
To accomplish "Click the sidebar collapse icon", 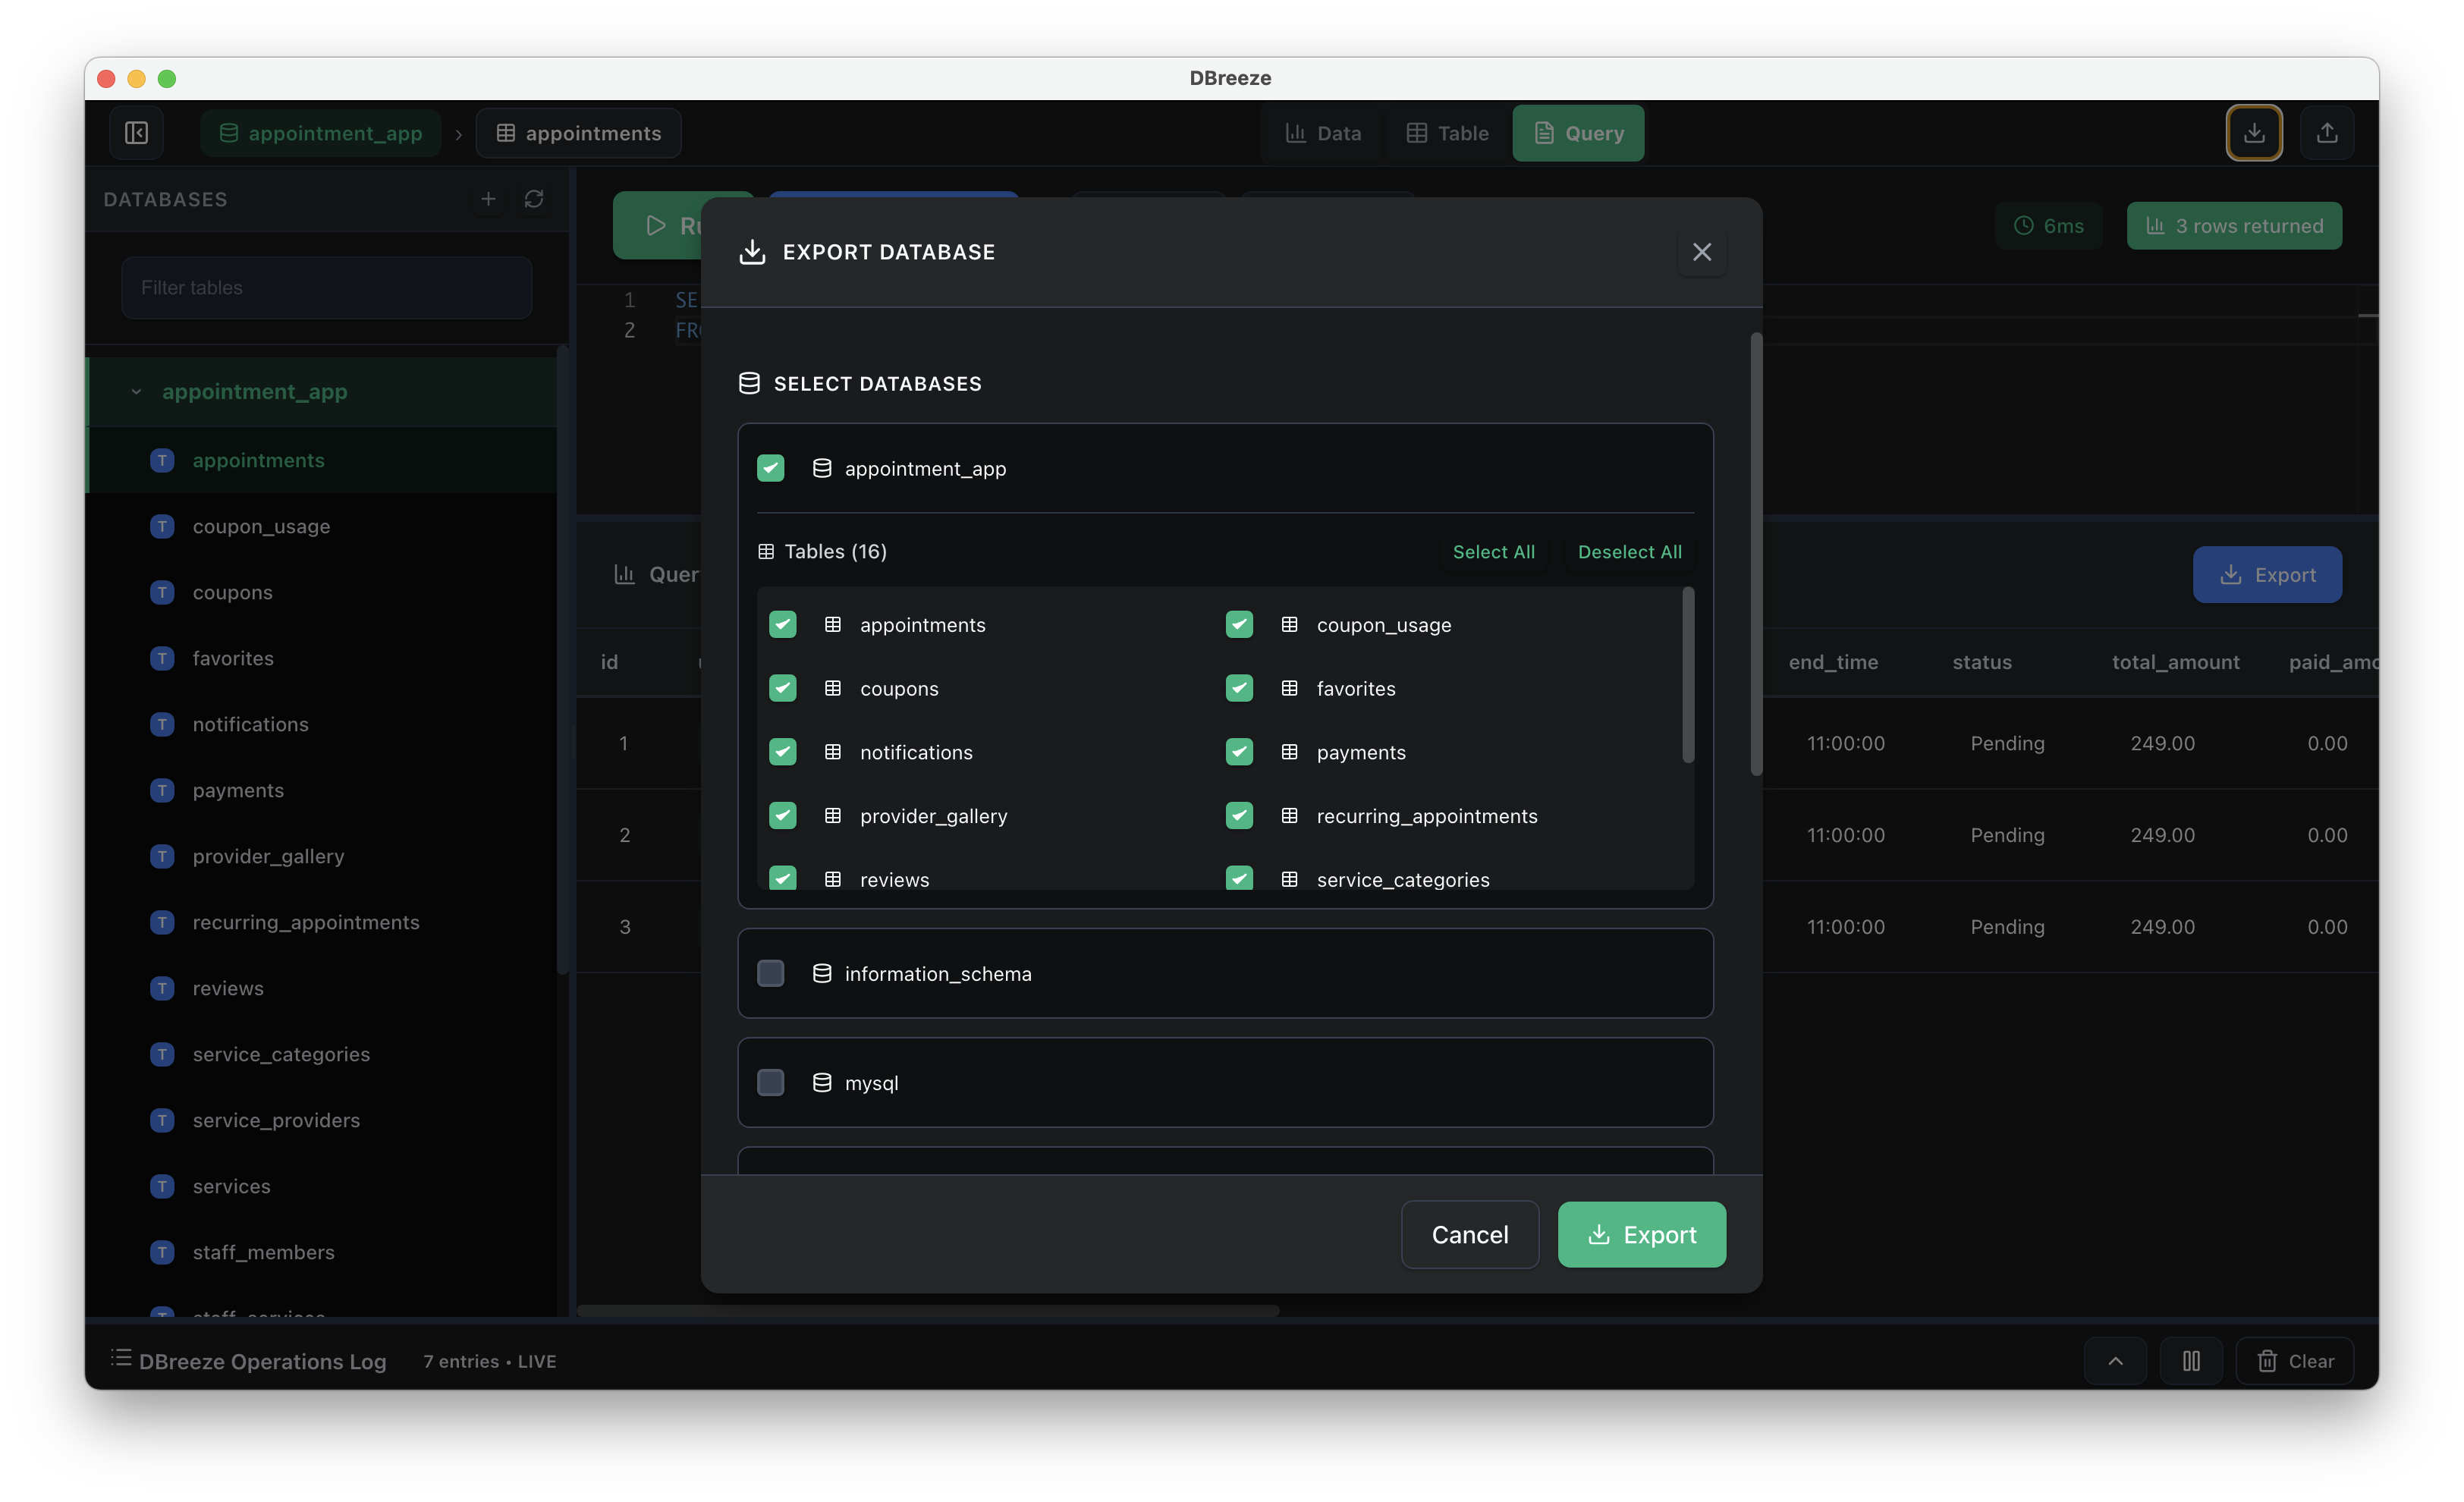I will 137,133.
